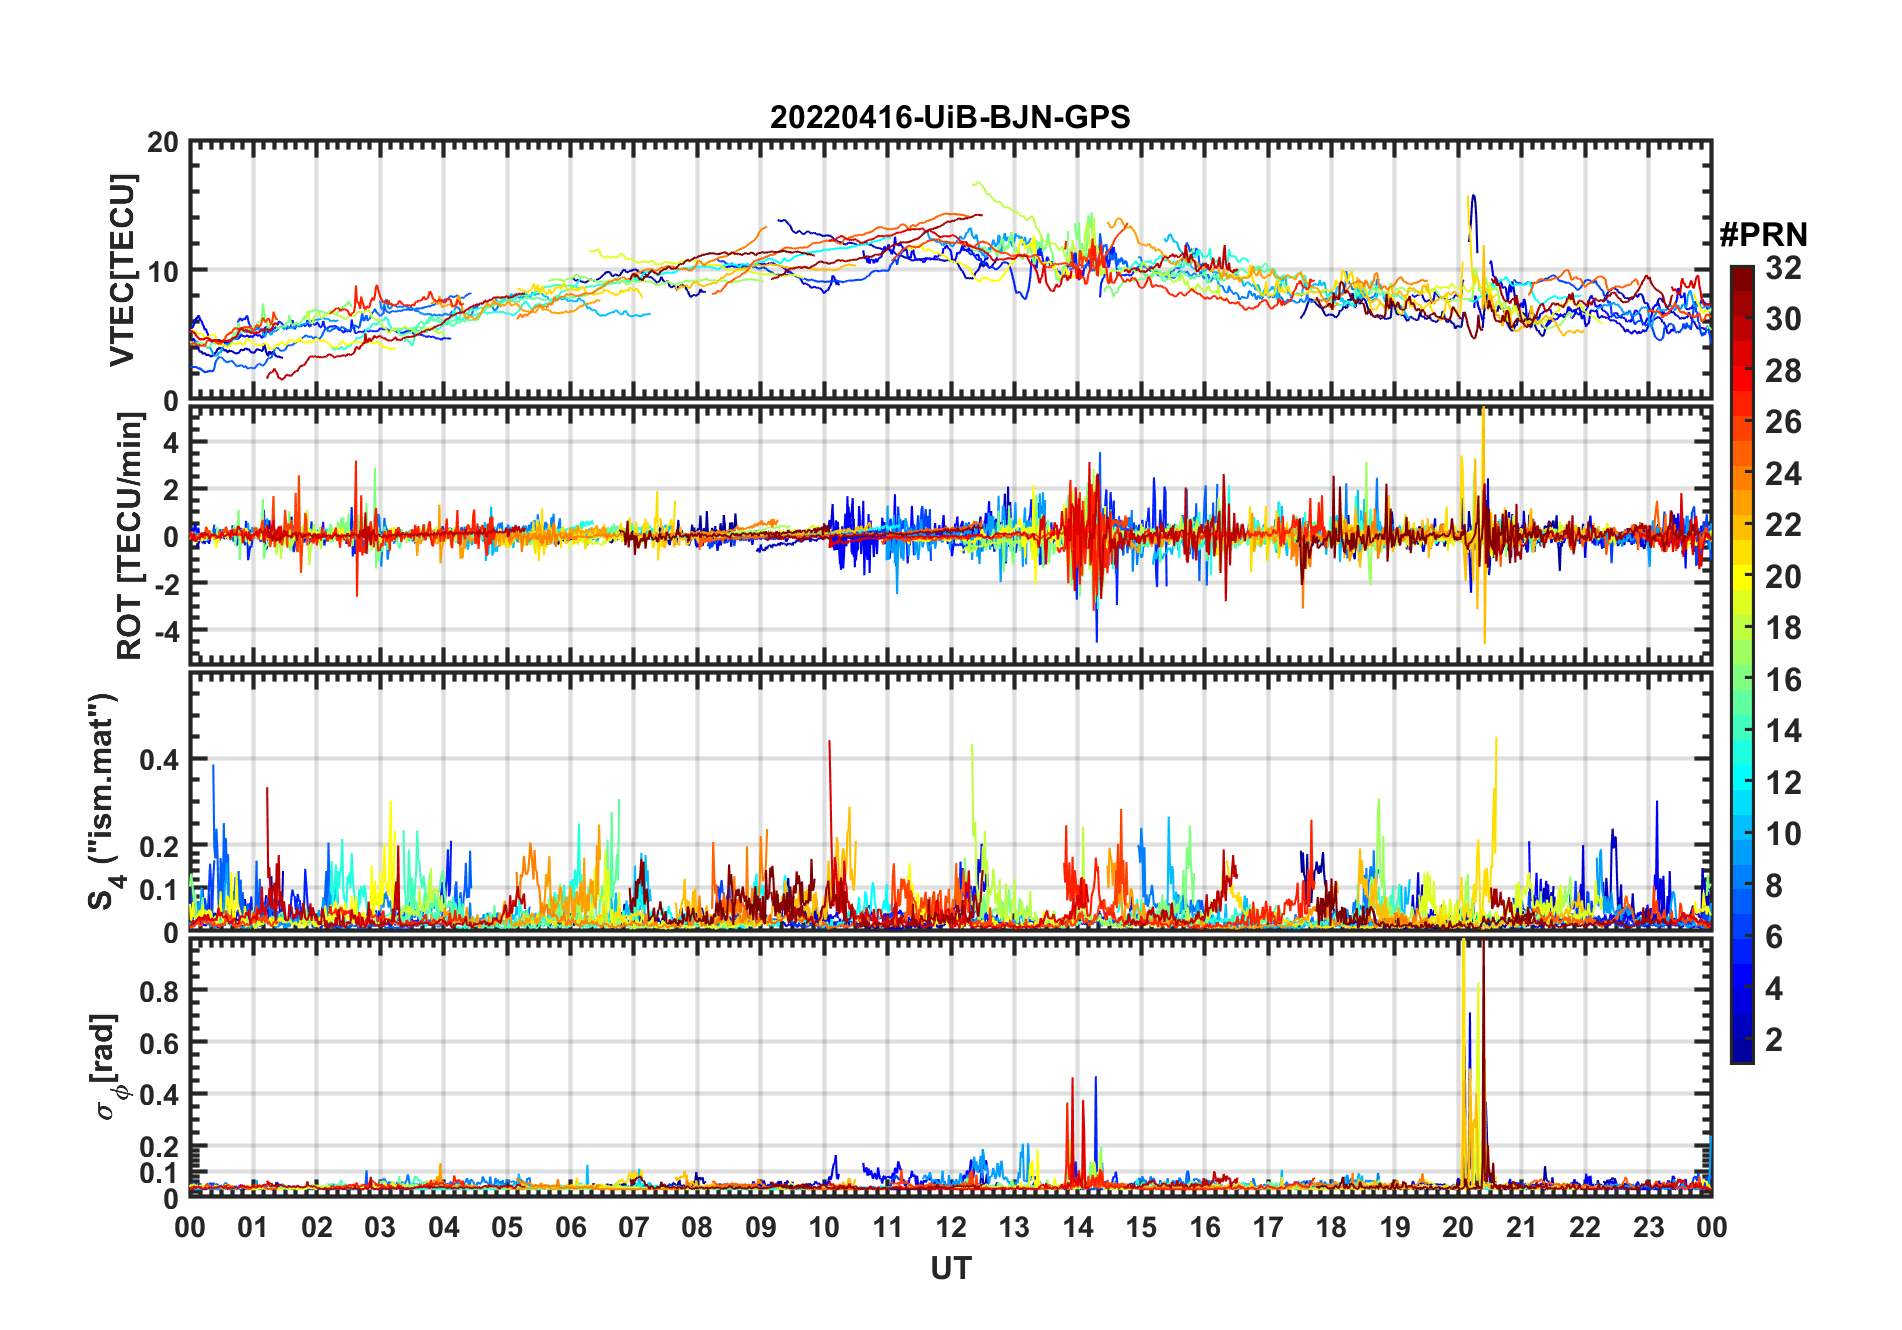This screenshot has width=1902, height=1330.
Task: Click the ROT y-axis tick 4
Action: pyautogui.click(x=172, y=442)
